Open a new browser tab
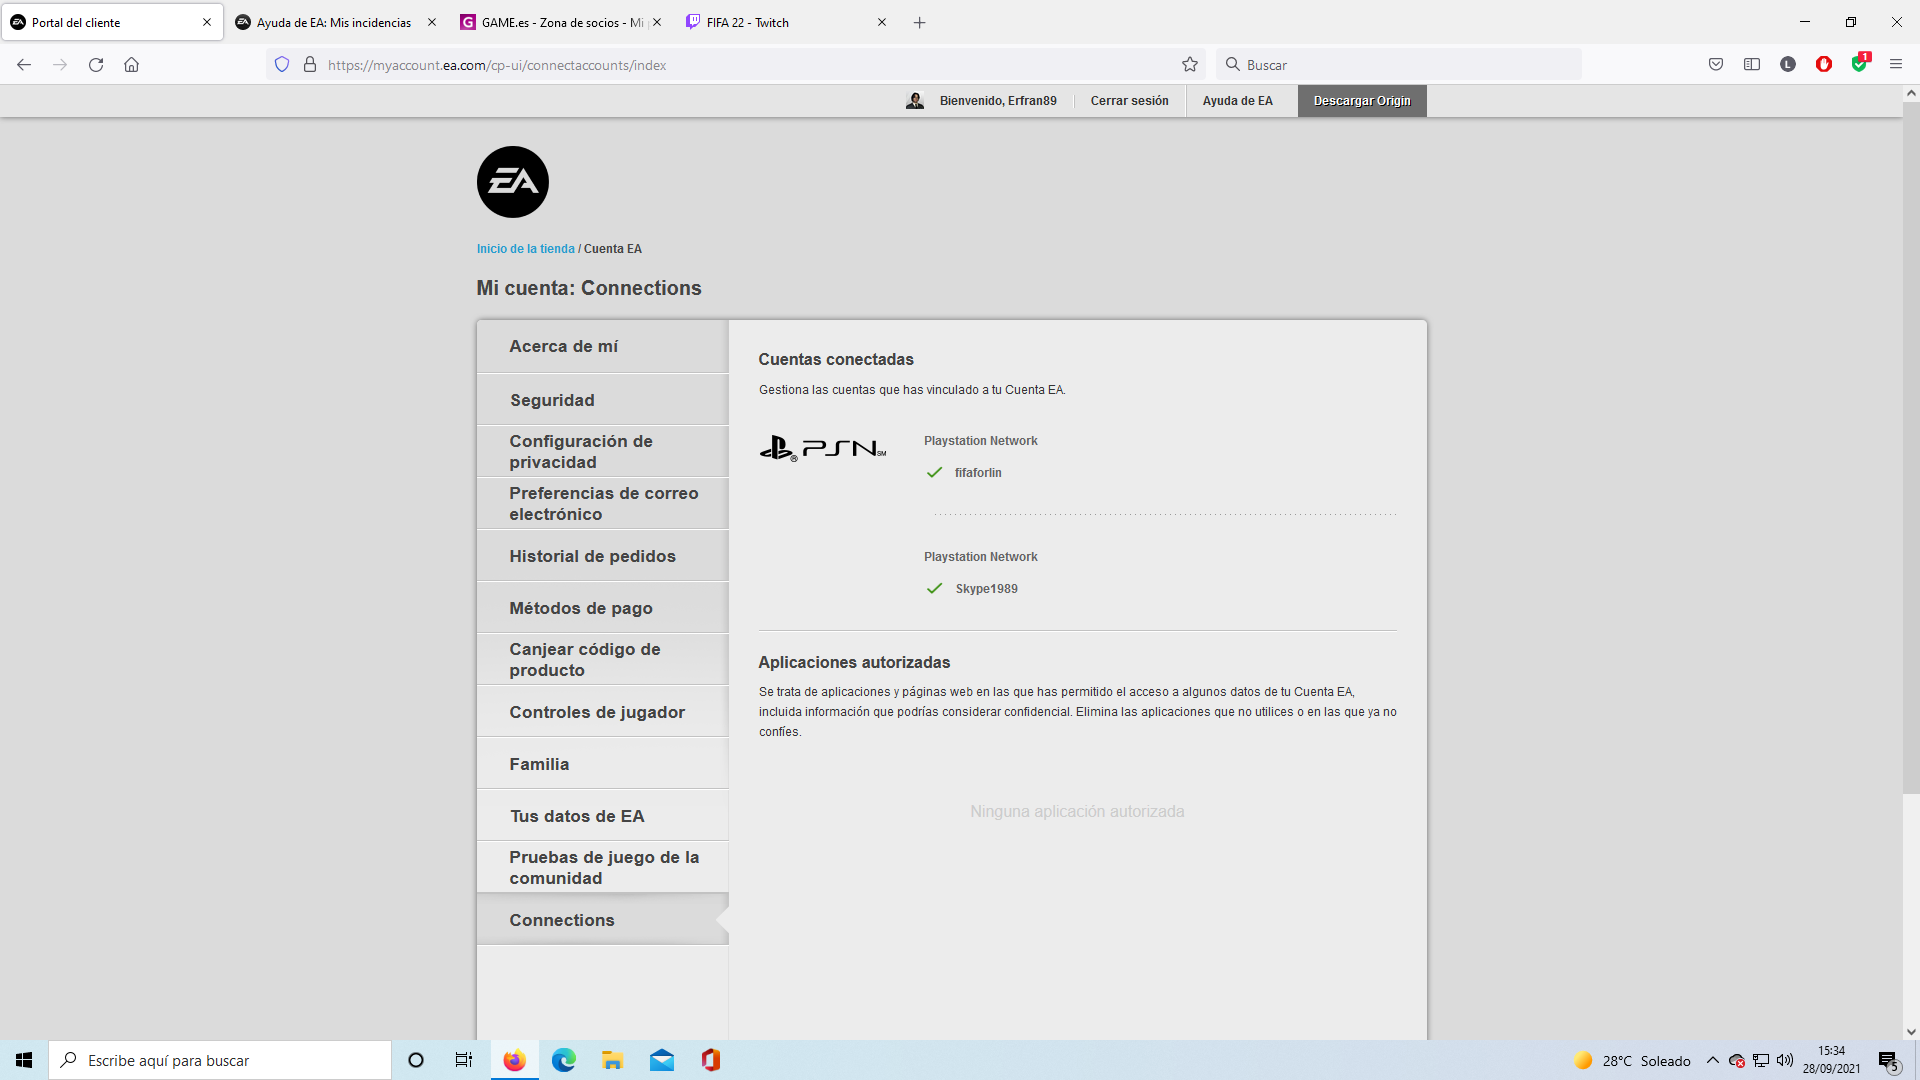 pos(919,22)
